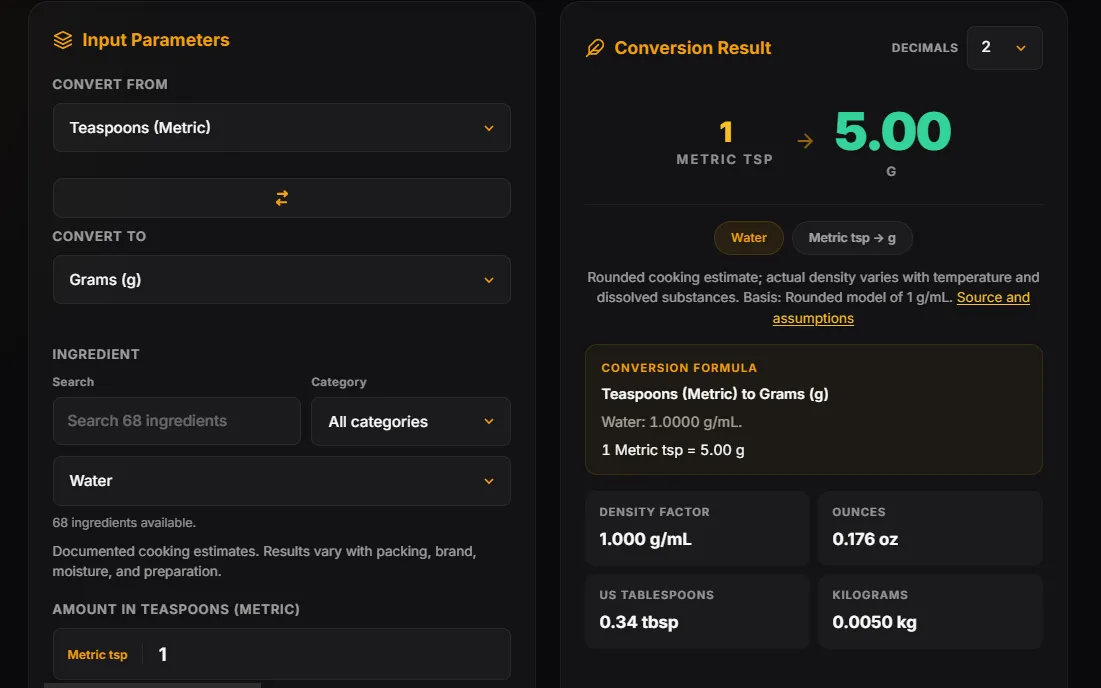The image size is (1101, 688).
Task: Click the Rounded cooking estimate description text
Action: pyautogui.click(x=813, y=298)
